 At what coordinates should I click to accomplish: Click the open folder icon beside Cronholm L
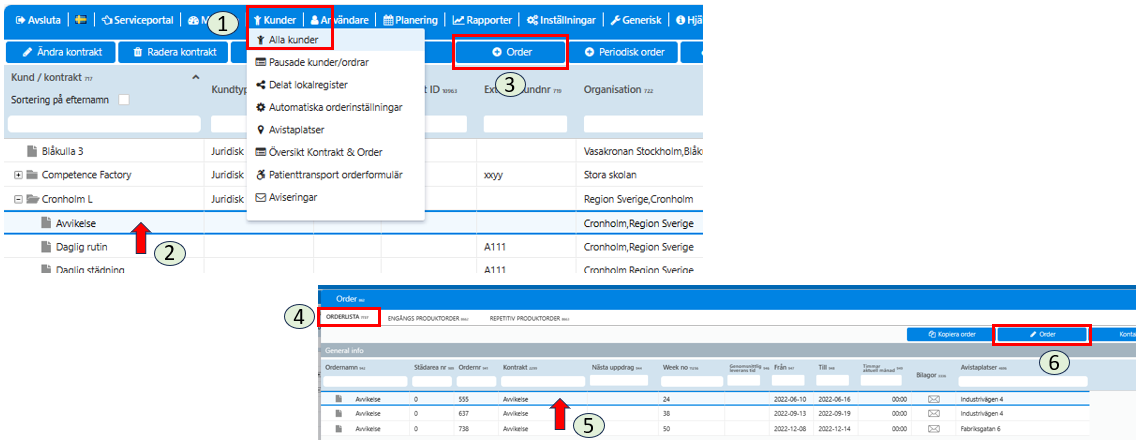point(32,199)
